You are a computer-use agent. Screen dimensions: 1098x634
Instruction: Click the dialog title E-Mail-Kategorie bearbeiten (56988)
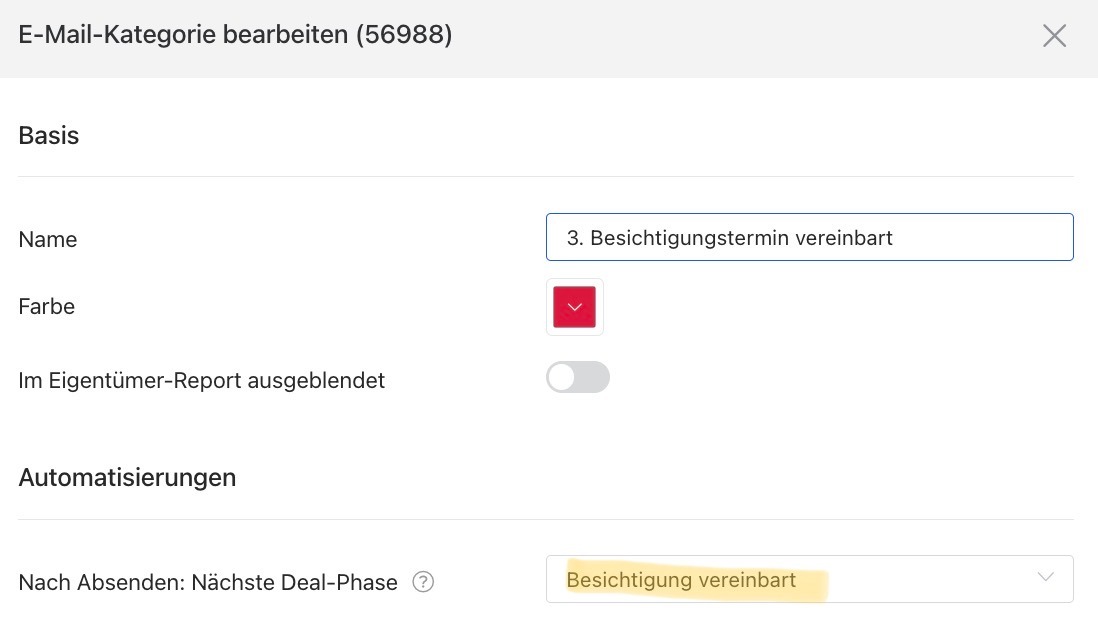point(235,34)
